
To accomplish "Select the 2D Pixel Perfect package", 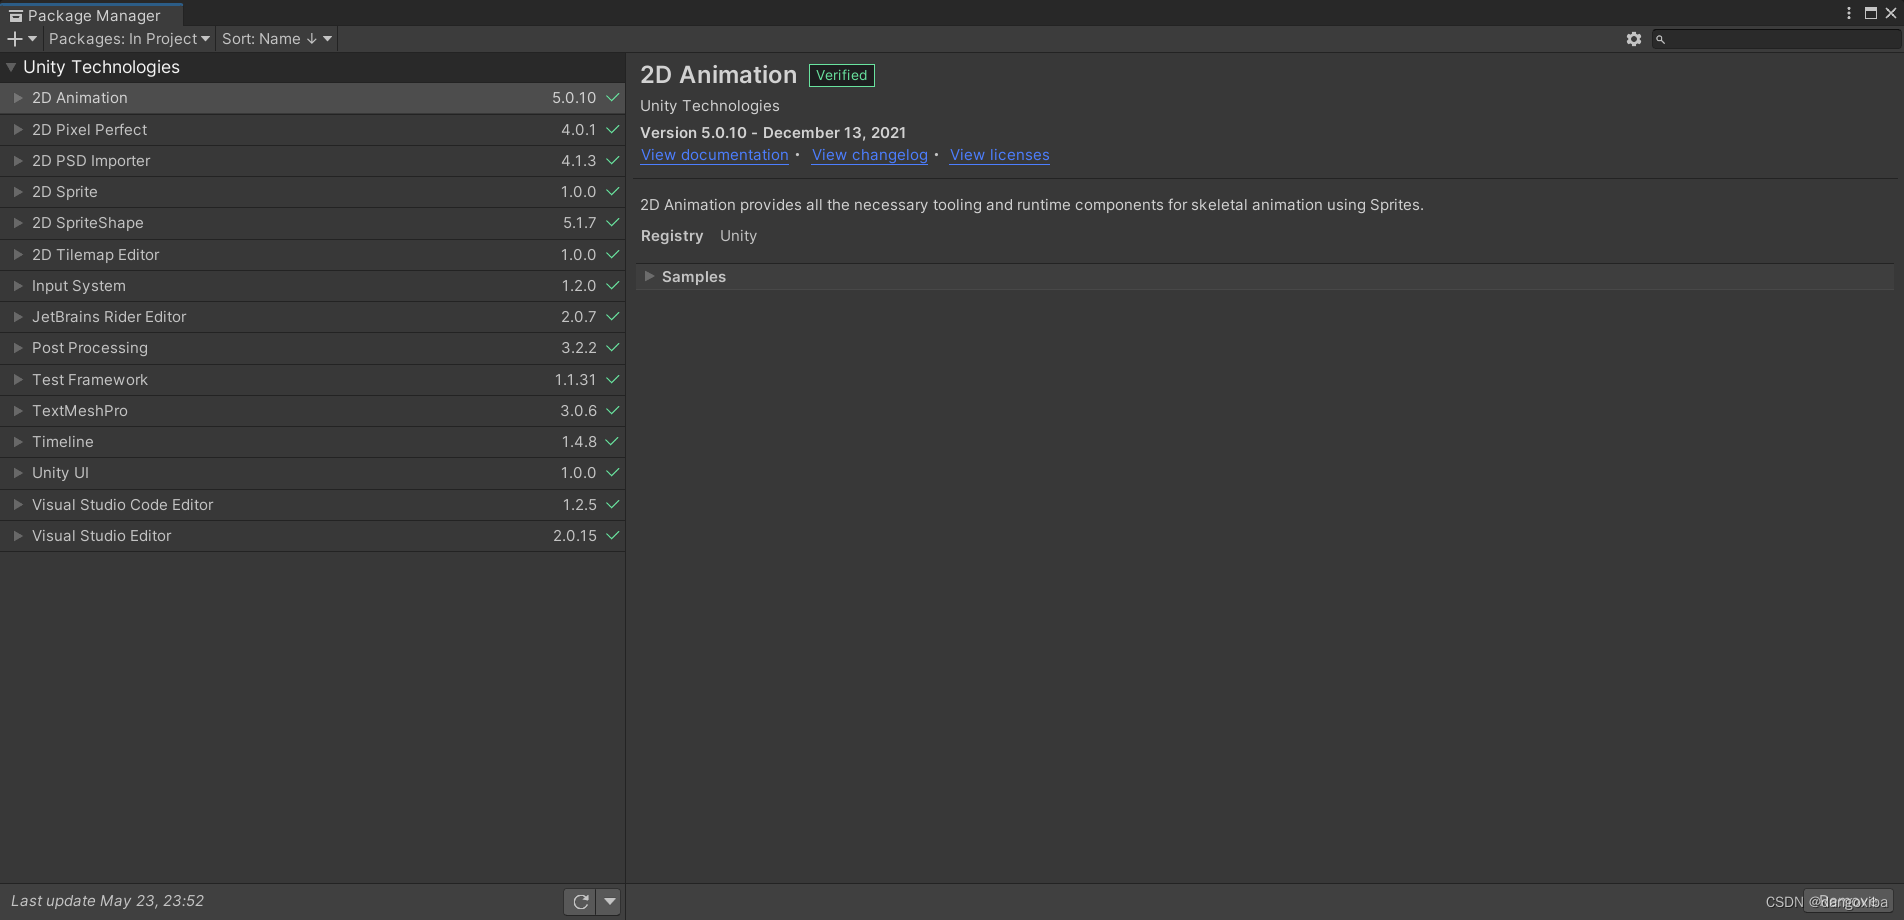I will [x=312, y=130].
